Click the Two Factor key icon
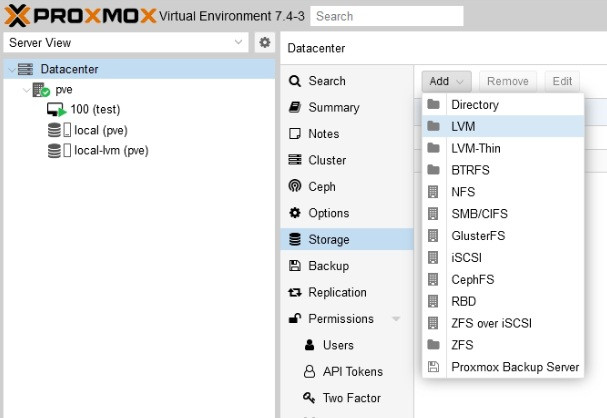607x418 pixels. coord(309,397)
